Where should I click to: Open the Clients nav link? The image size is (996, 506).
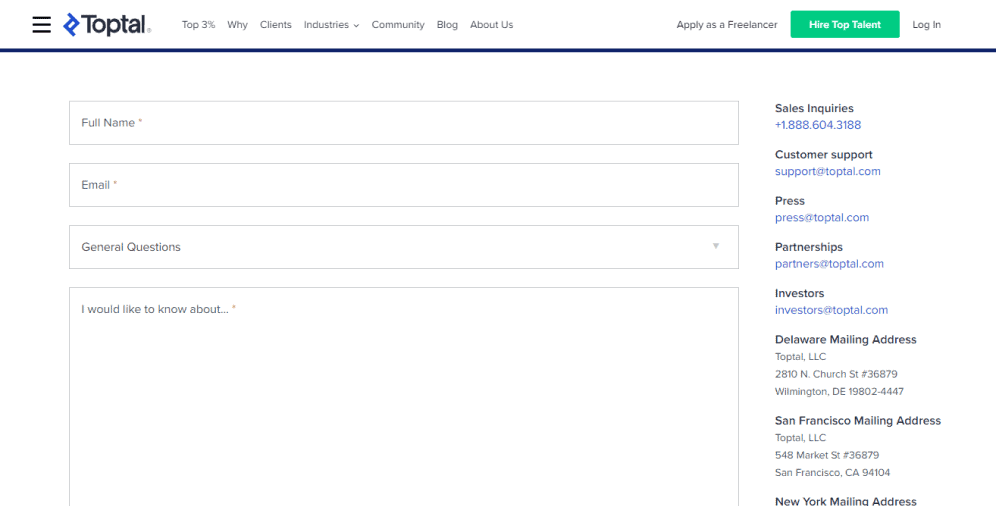pyautogui.click(x=276, y=25)
